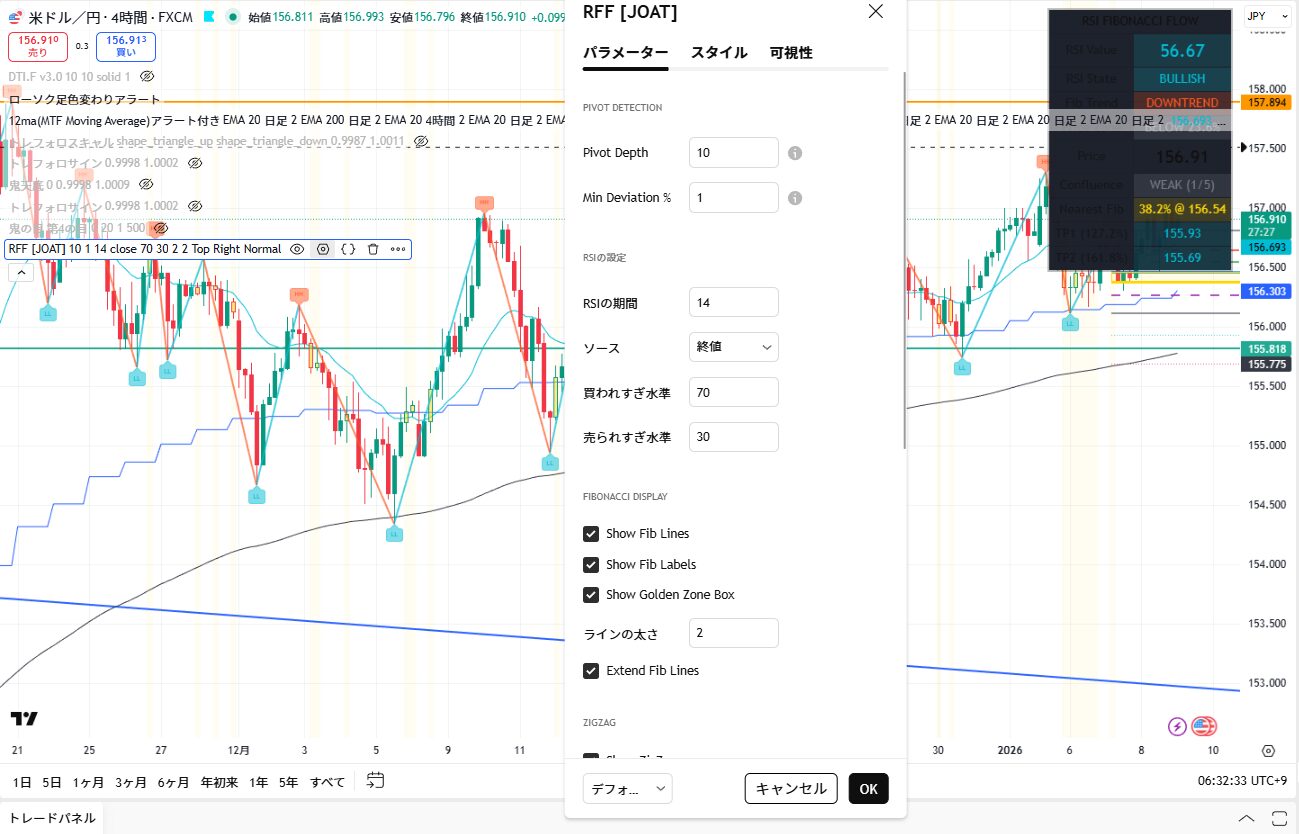This screenshot has height=834, width=1299.
Task: Switch to the スタイル tab
Action: 718,53
